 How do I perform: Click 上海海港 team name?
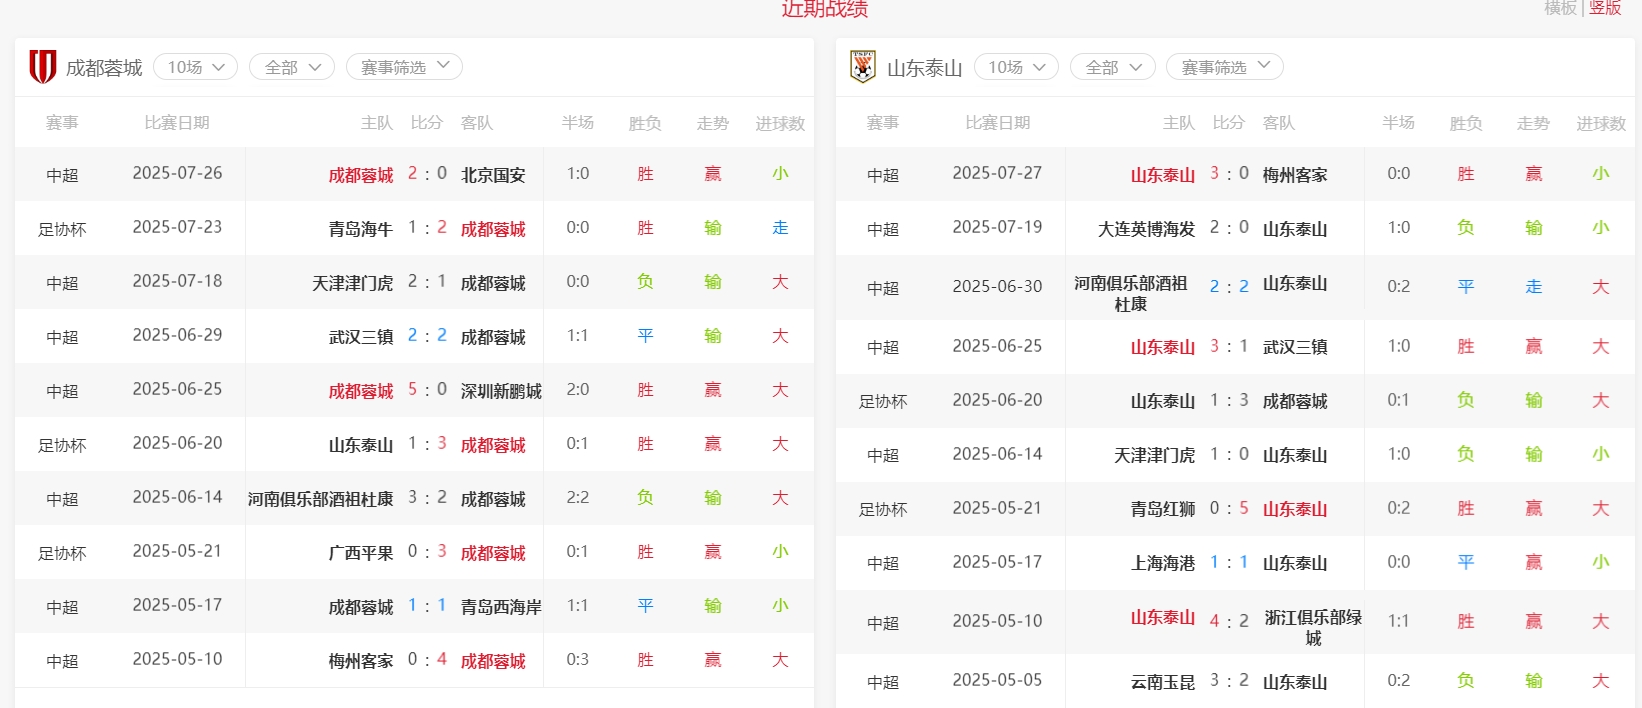[x=1162, y=563]
